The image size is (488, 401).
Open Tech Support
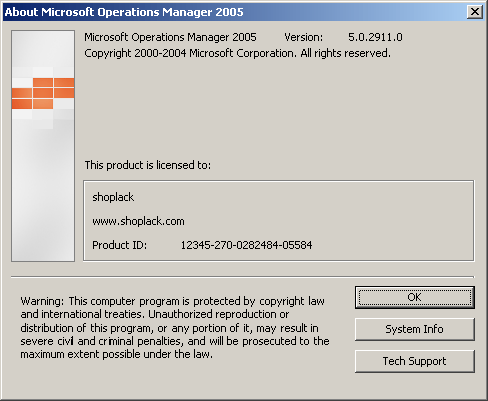(415, 361)
